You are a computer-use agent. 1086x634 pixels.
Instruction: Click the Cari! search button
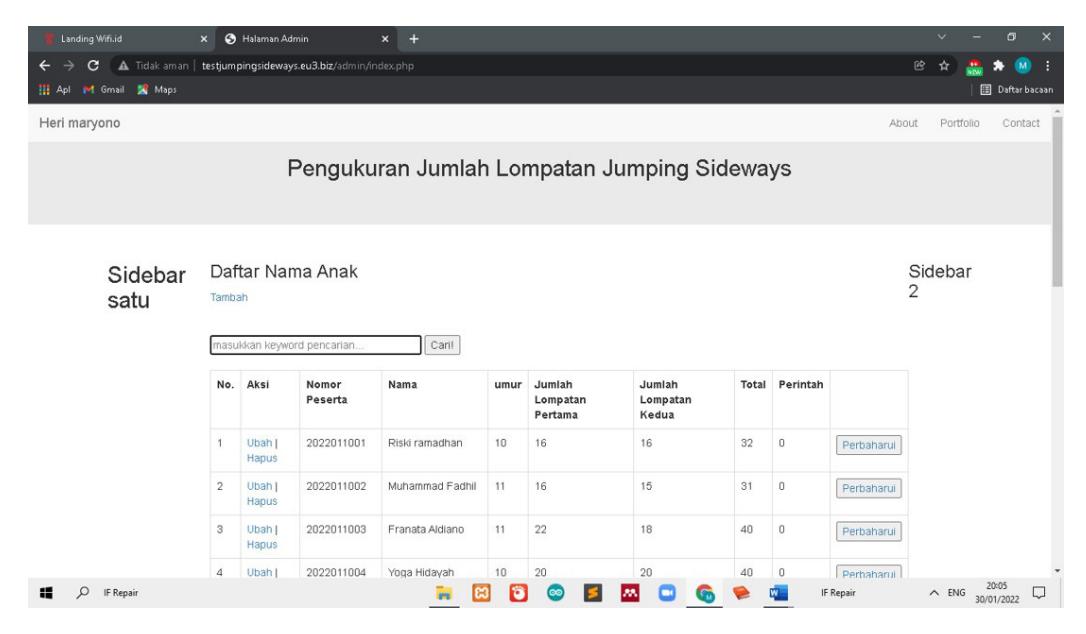(x=442, y=345)
